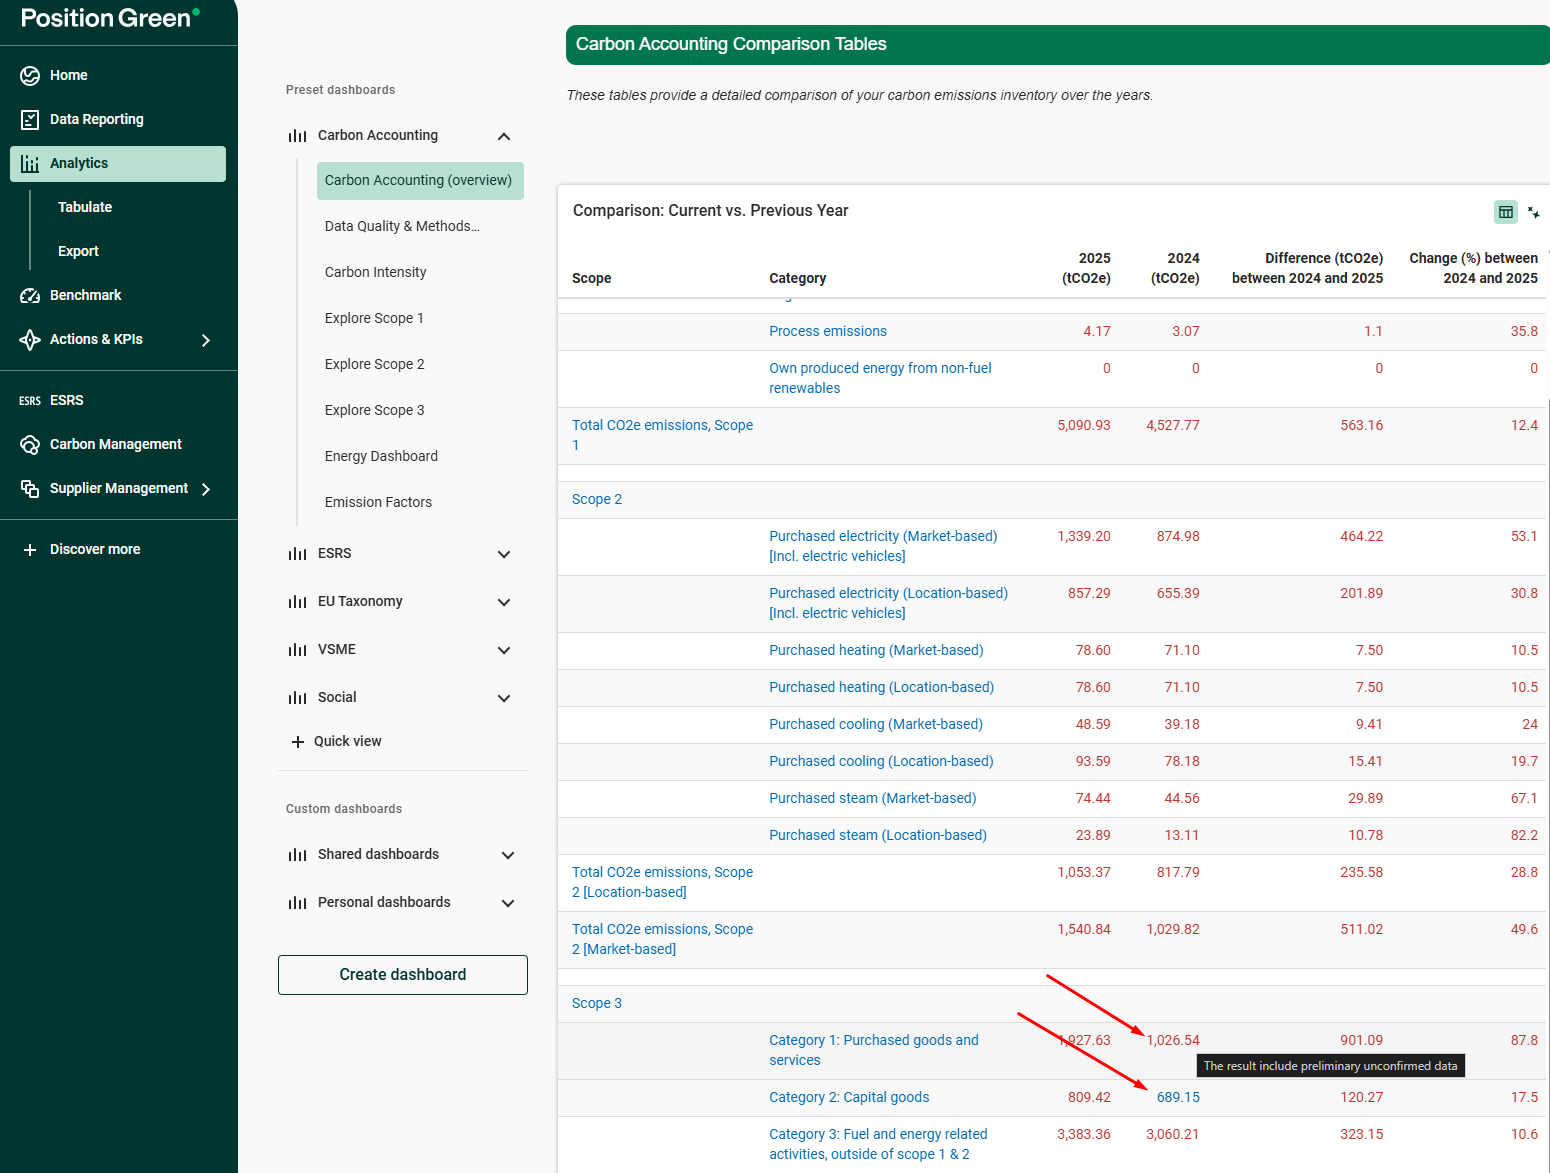Open the Export sub-item under Analytics
Viewport: 1550px width, 1173px height.
click(78, 251)
